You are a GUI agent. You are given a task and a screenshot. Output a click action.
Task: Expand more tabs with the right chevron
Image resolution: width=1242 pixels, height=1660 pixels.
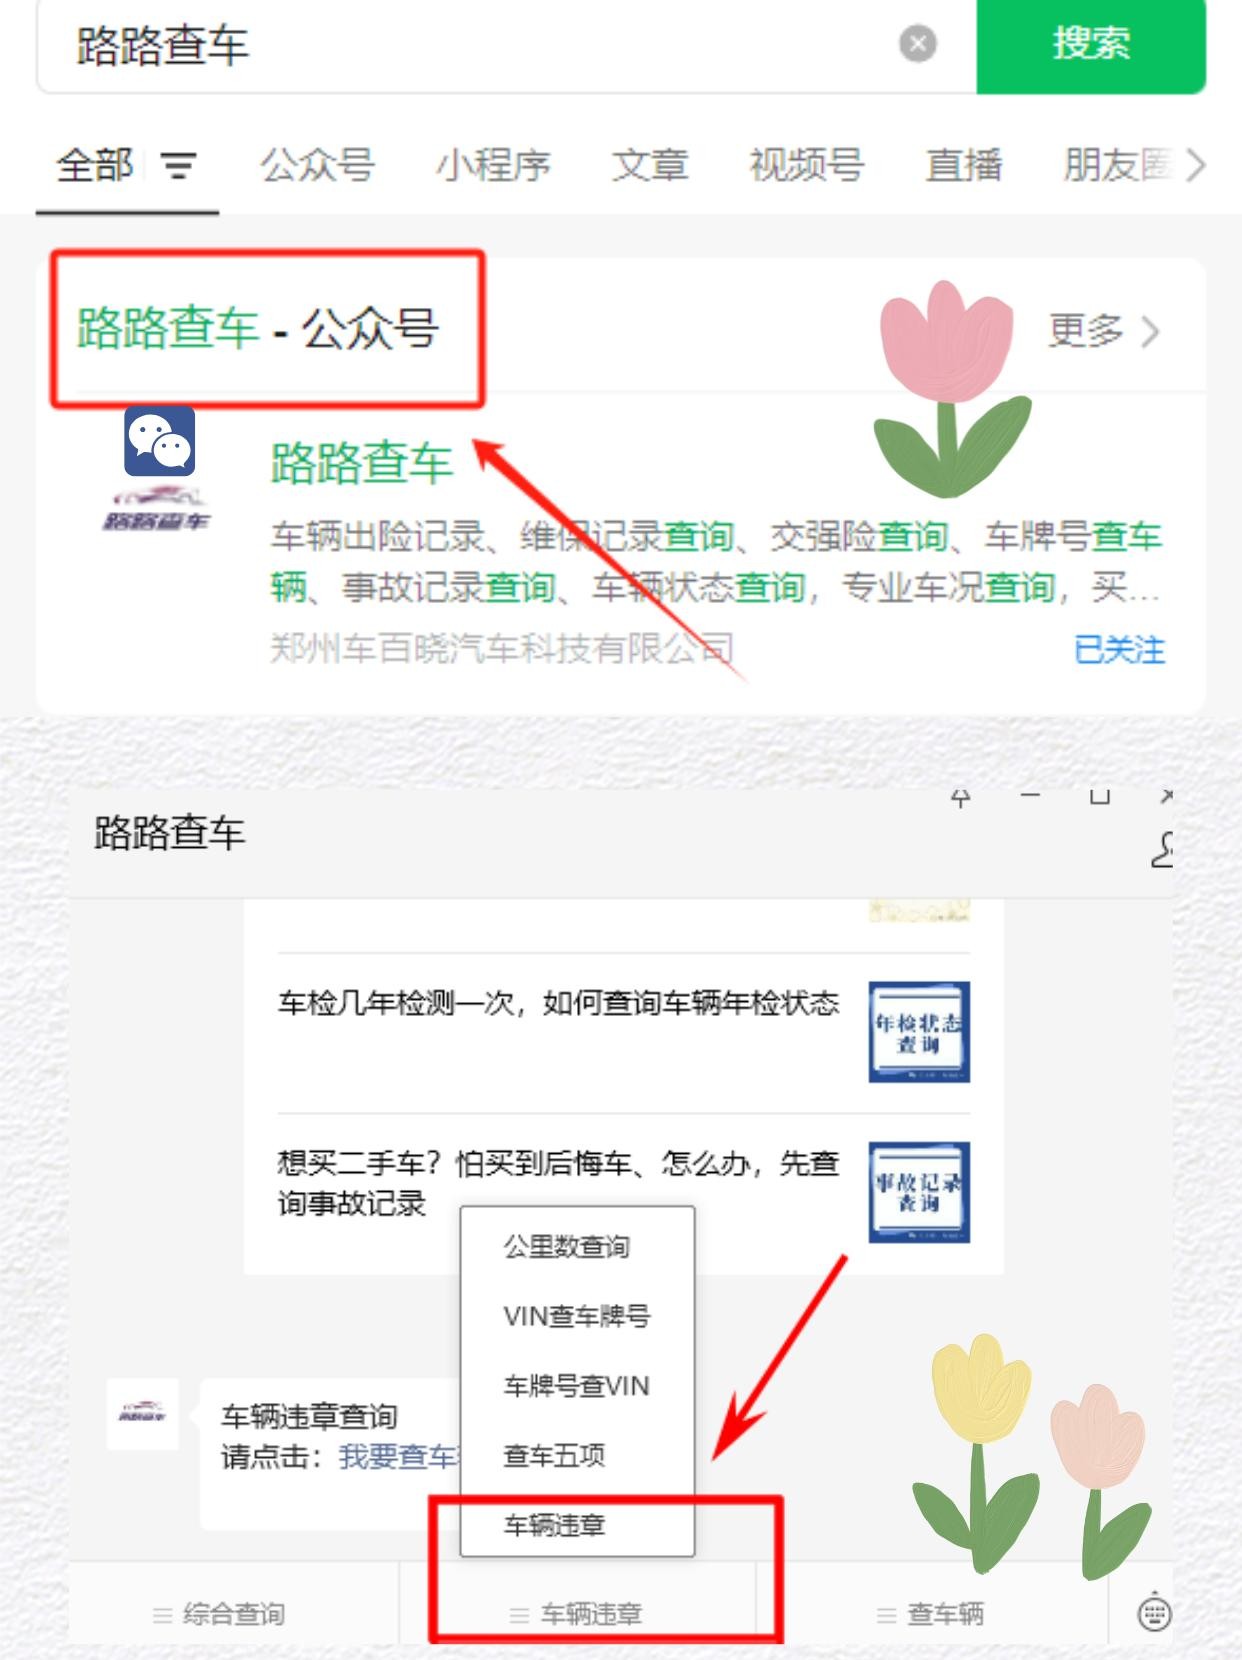point(1195,165)
